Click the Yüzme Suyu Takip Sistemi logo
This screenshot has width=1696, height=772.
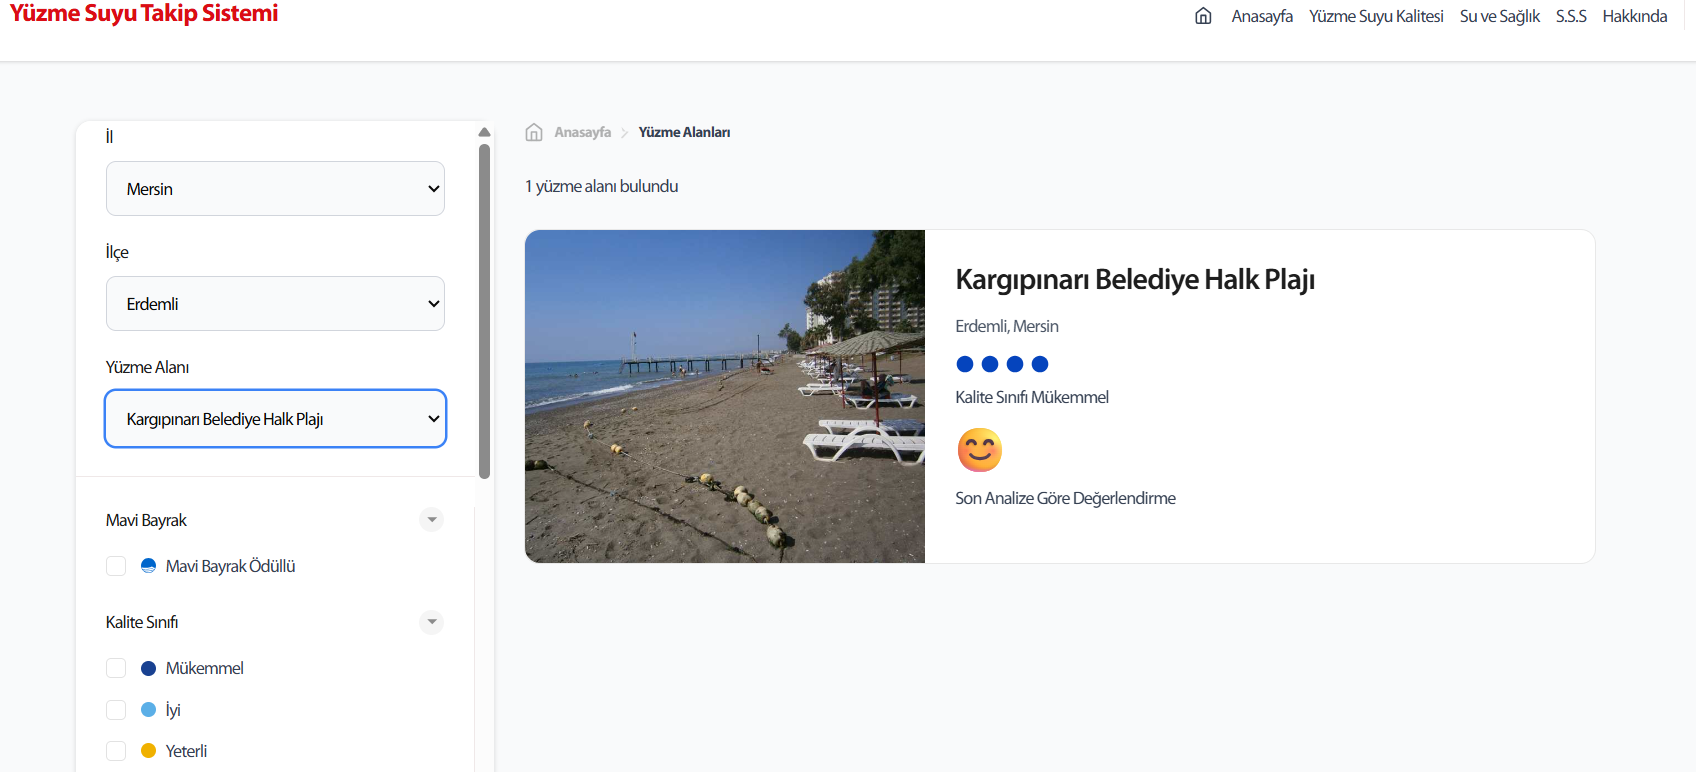click(144, 13)
